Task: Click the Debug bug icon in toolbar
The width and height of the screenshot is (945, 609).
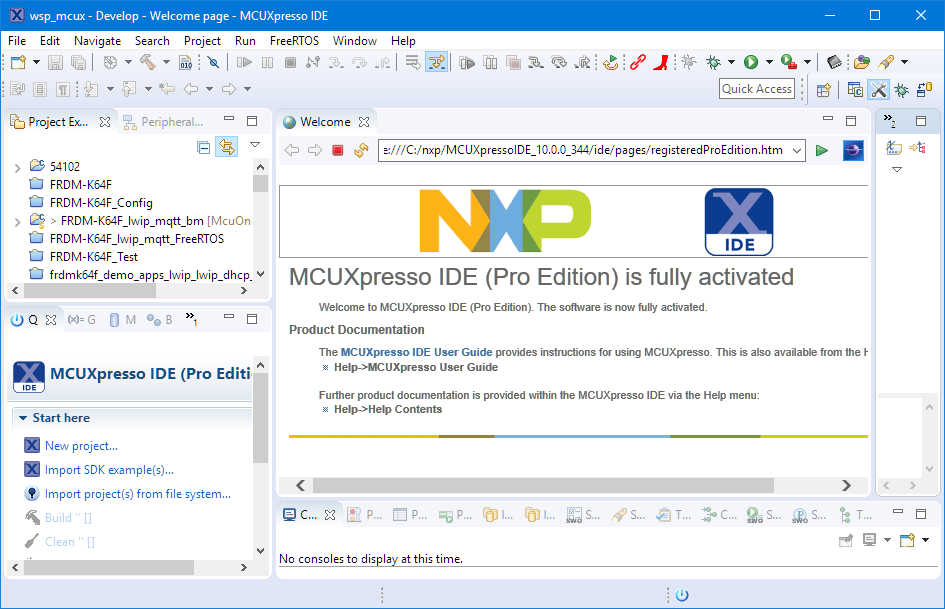Action: click(x=711, y=62)
